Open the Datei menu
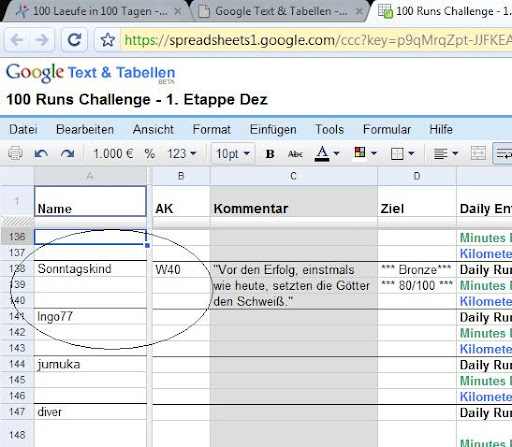 point(23,129)
